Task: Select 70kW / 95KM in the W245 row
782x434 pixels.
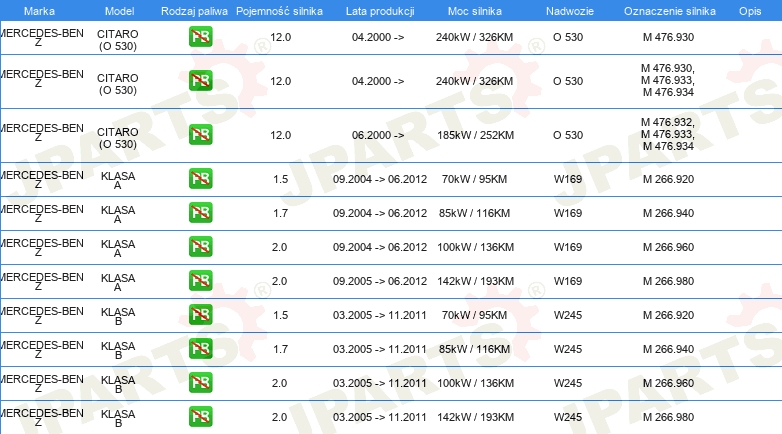Action: click(474, 315)
